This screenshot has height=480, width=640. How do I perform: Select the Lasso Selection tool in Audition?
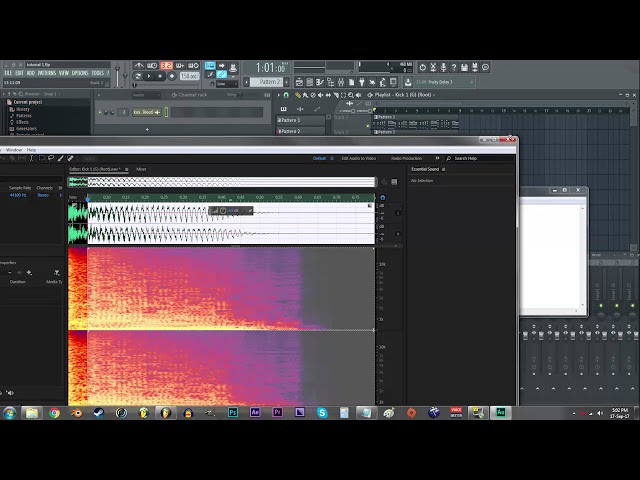coord(51,158)
